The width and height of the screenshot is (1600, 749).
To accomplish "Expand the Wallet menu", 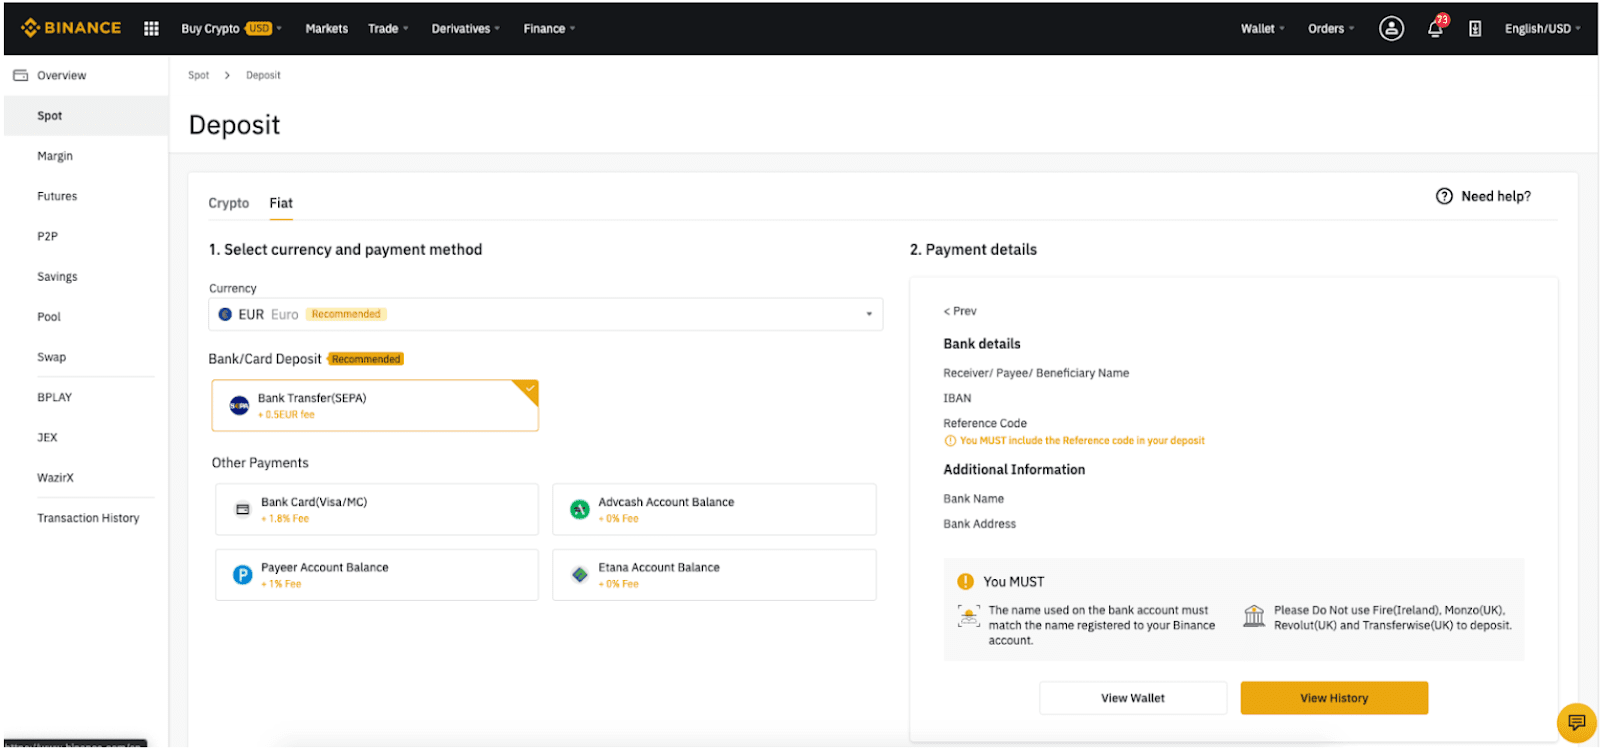I will [x=1263, y=28].
